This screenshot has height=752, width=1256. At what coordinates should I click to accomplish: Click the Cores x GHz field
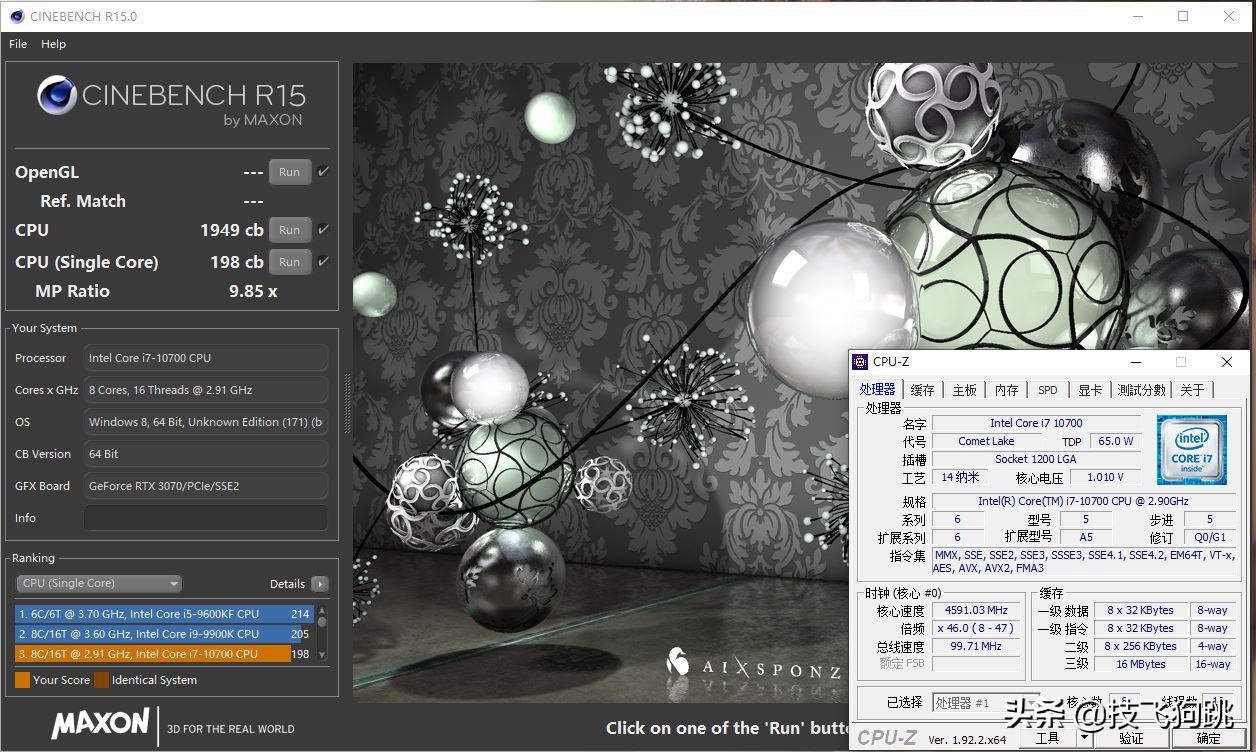(206, 390)
